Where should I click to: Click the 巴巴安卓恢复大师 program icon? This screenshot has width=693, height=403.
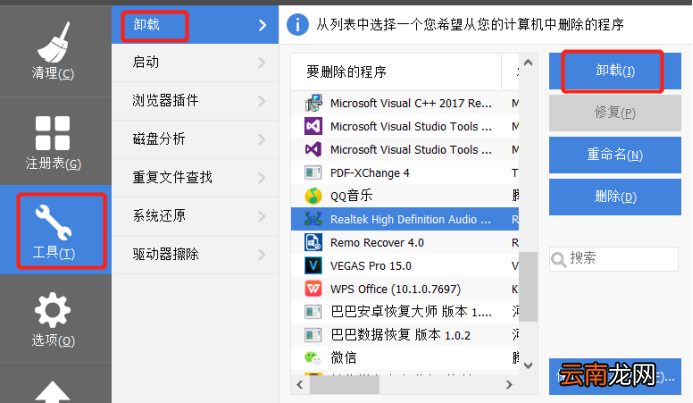(x=313, y=312)
